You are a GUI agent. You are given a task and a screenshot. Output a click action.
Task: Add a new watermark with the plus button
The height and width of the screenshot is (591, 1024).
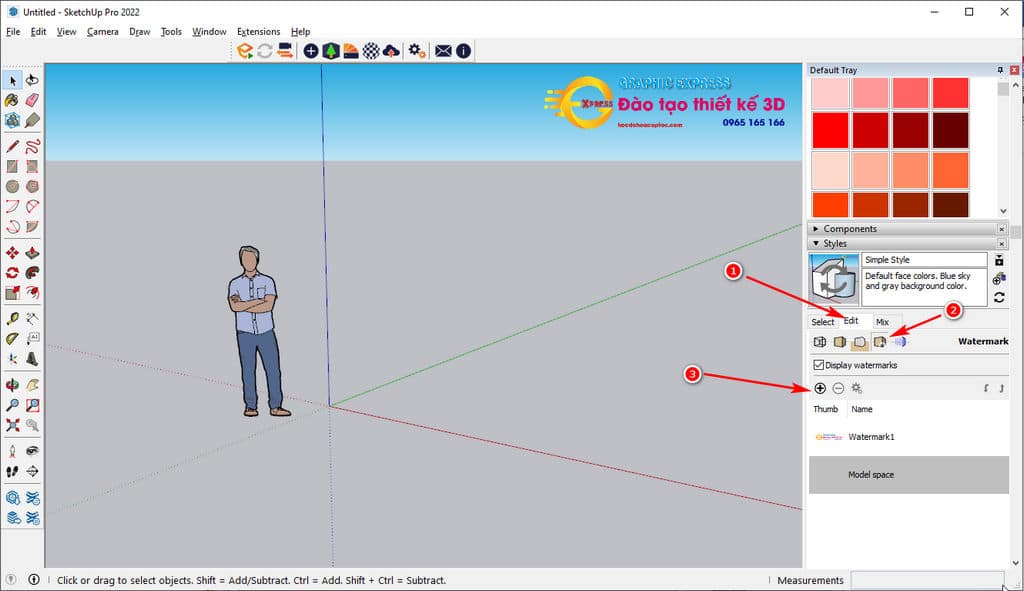819,388
